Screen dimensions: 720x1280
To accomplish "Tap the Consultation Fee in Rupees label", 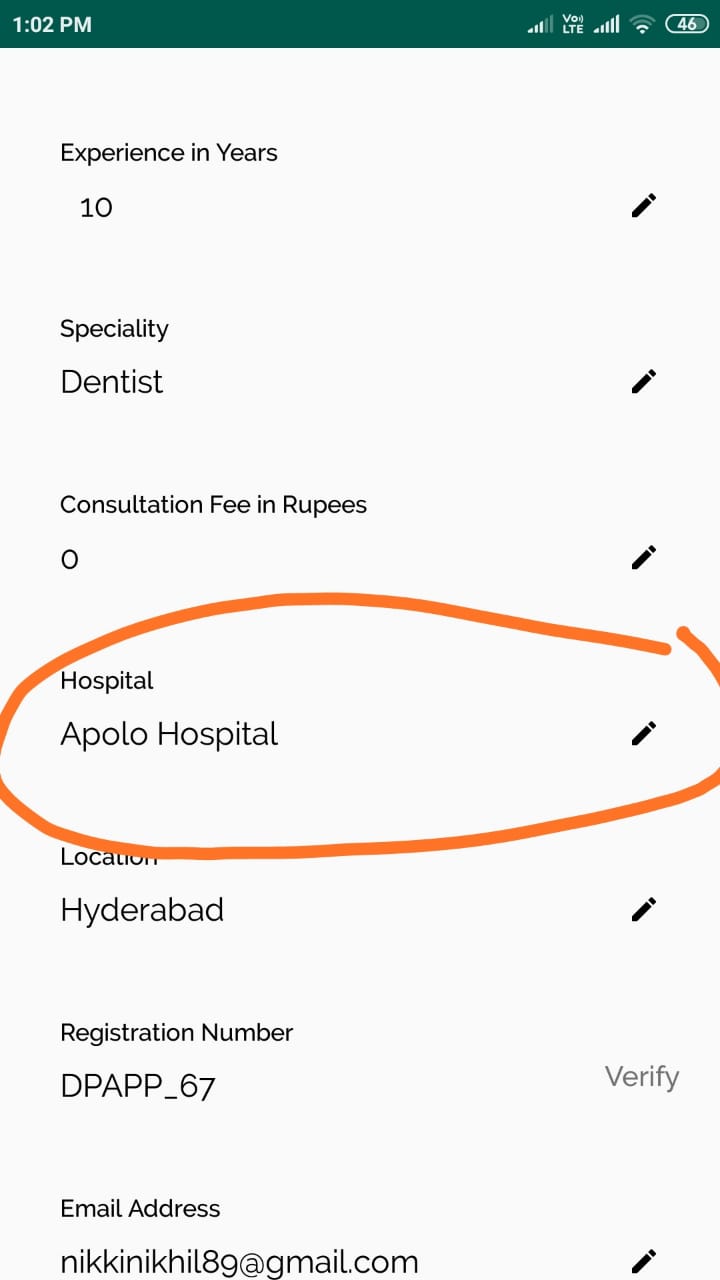I will coord(213,505).
